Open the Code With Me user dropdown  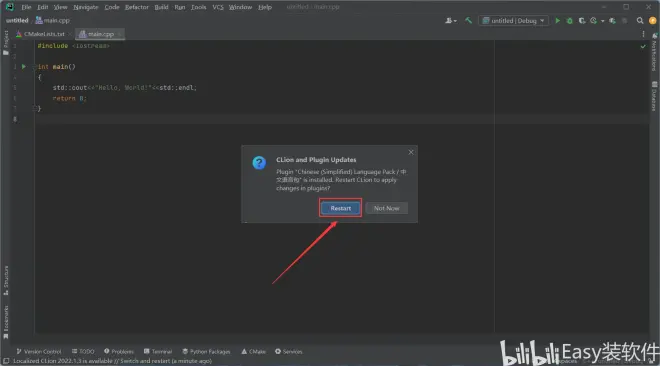pyautogui.click(x=451, y=21)
